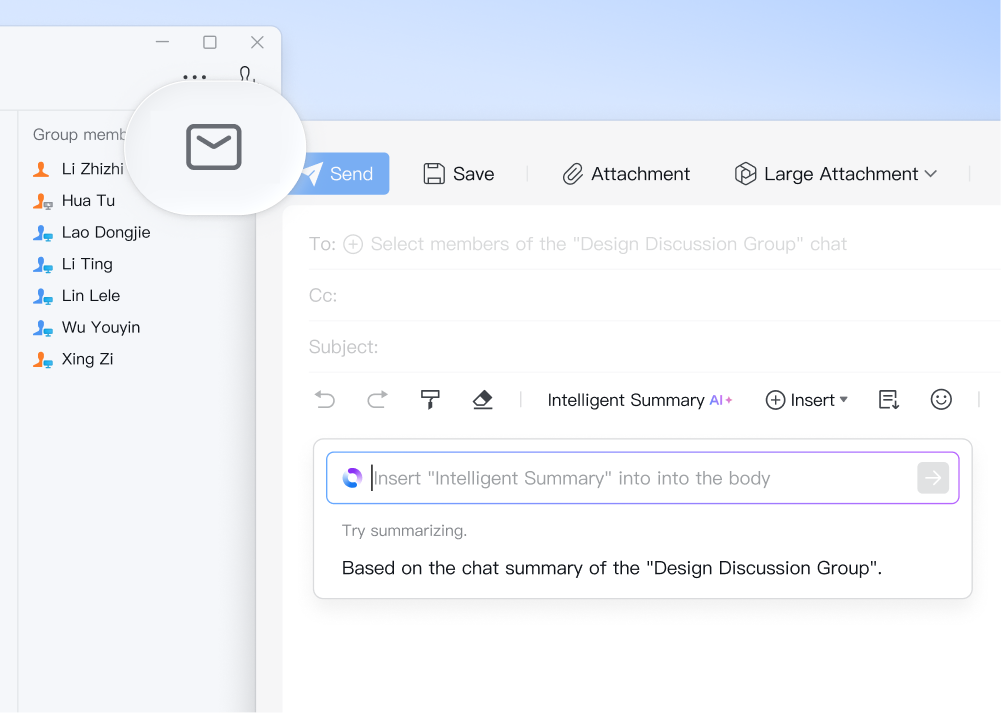This screenshot has height=713, width=1001.
Task: Open the three-dots more options menu
Action: [x=195, y=77]
